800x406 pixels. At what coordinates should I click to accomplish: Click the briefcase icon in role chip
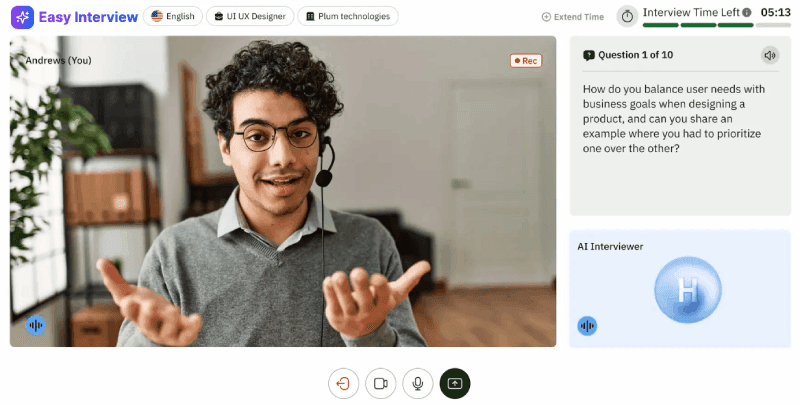tap(218, 16)
